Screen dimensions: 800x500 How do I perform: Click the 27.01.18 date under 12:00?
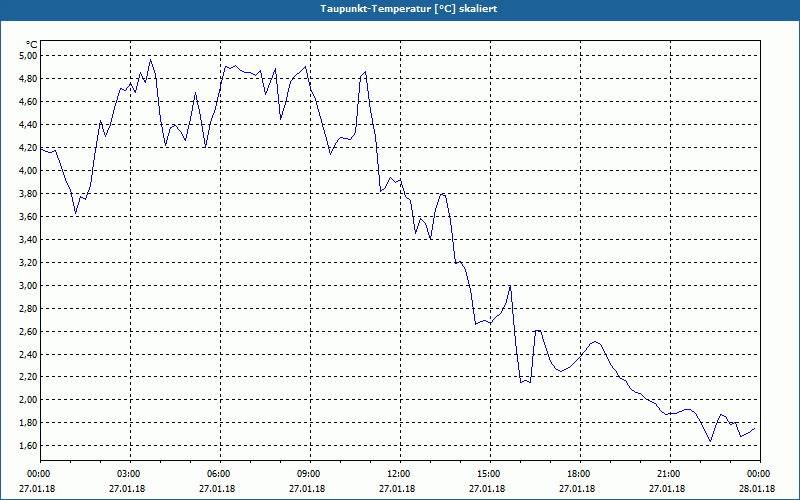click(x=397, y=488)
